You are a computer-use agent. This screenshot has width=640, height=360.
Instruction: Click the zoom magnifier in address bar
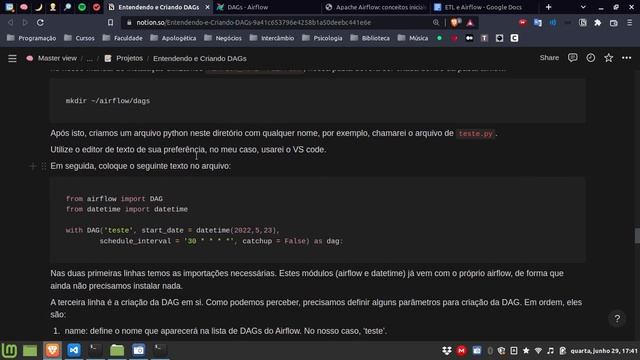(x=436, y=23)
